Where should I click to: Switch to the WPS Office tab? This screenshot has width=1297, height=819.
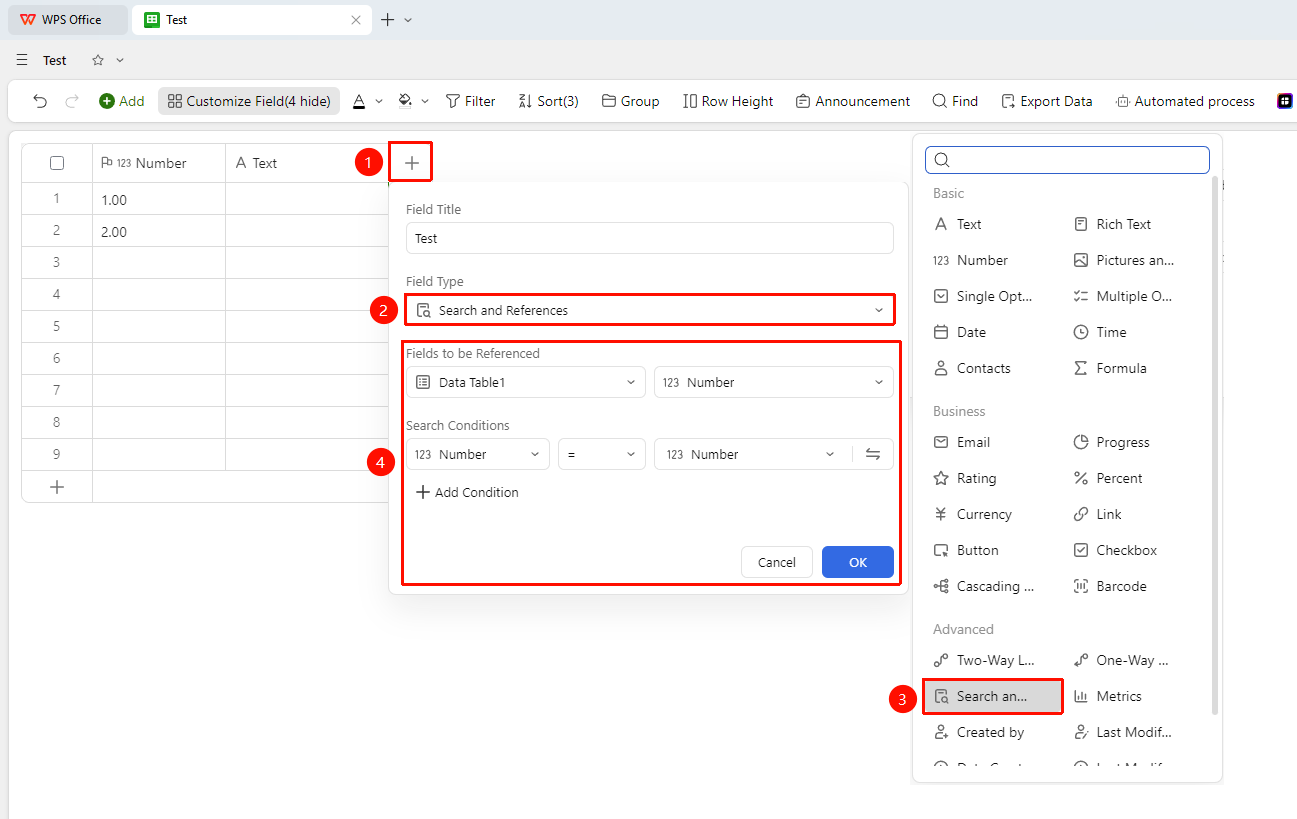68,20
